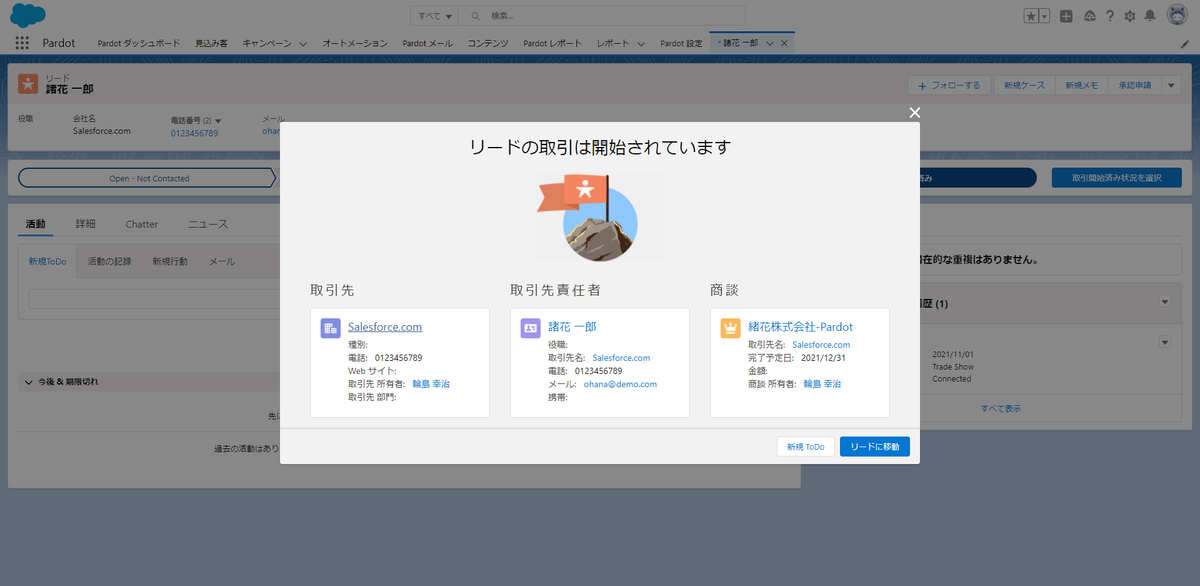Viewport: 1200px width, 586px height.
Task: Expand the キャンペーン tab chevron
Action: (303, 44)
